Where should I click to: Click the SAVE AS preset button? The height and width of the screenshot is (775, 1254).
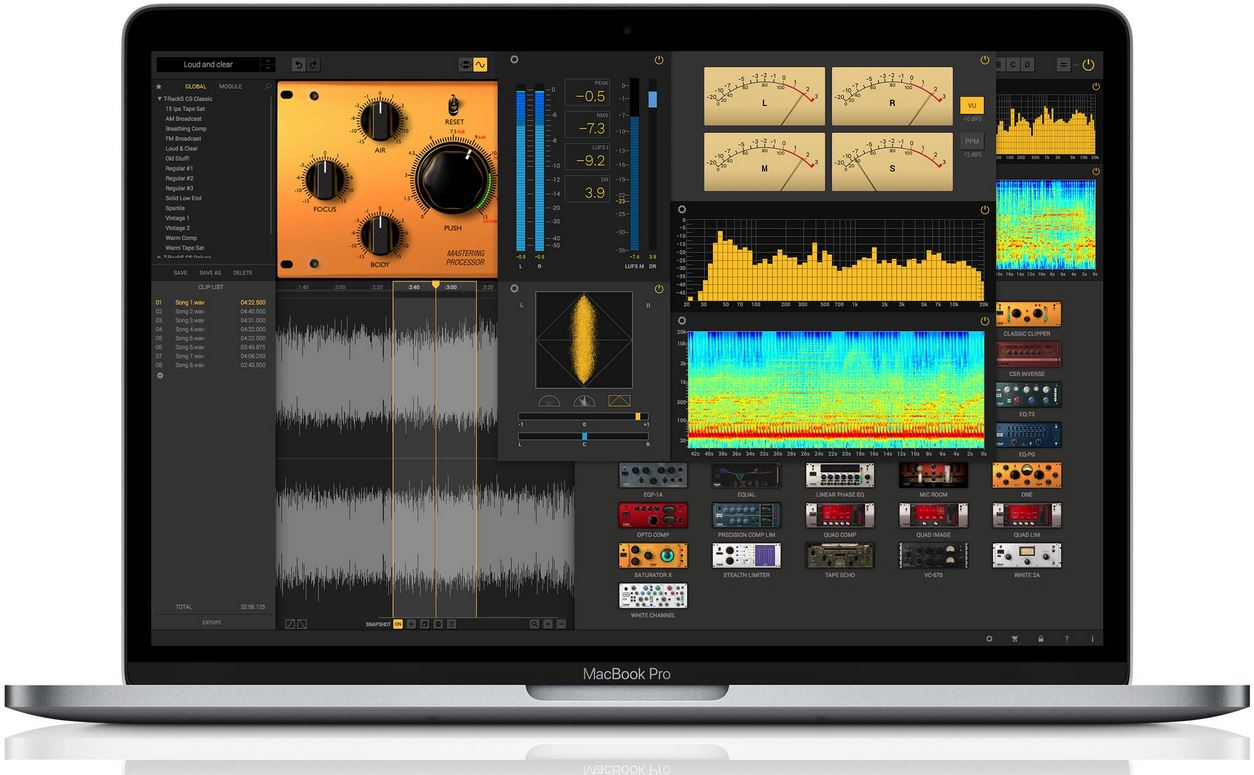210,272
